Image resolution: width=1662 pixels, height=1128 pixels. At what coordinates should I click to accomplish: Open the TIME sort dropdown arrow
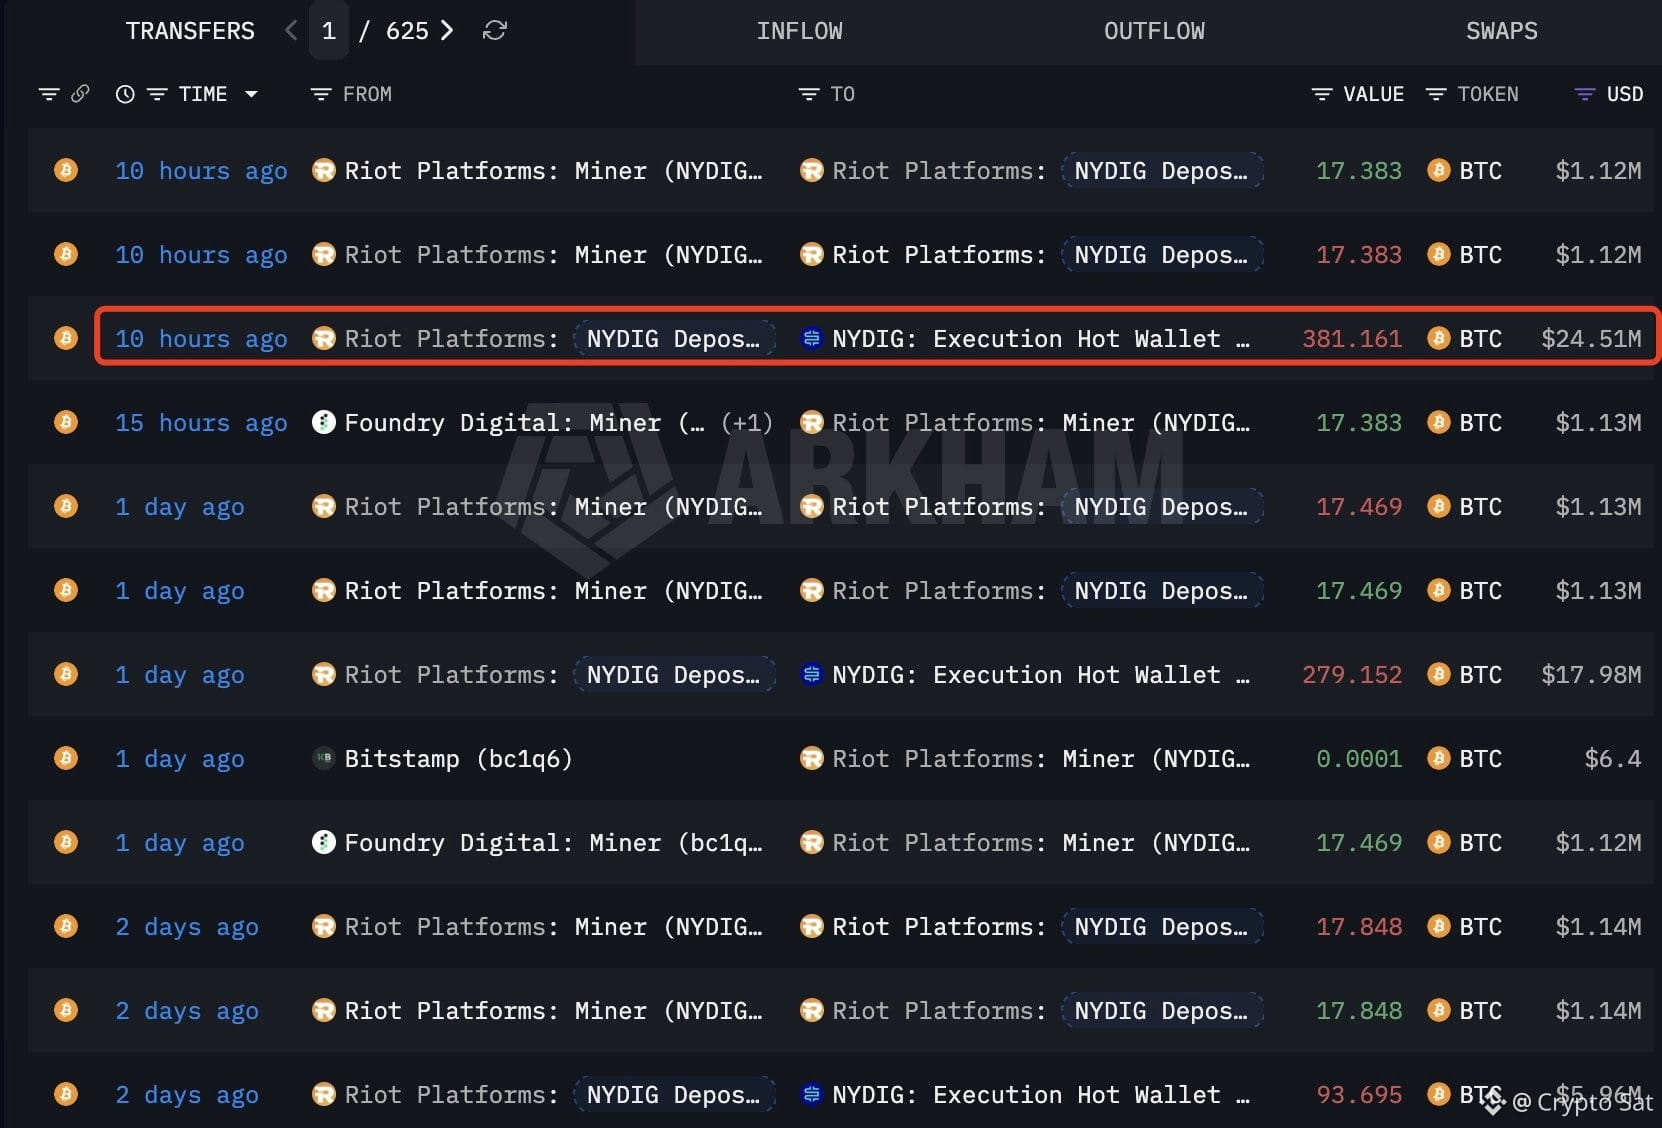pyautogui.click(x=251, y=94)
